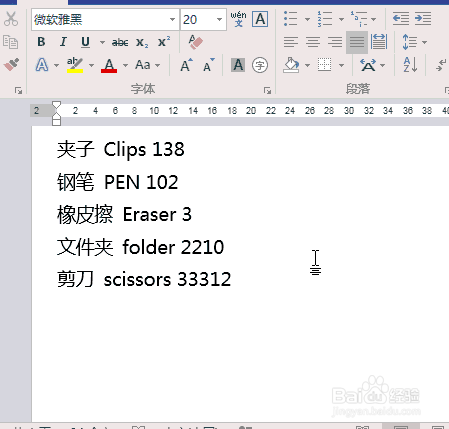
Task: Decrease font size with shrink A
Action: point(209,65)
